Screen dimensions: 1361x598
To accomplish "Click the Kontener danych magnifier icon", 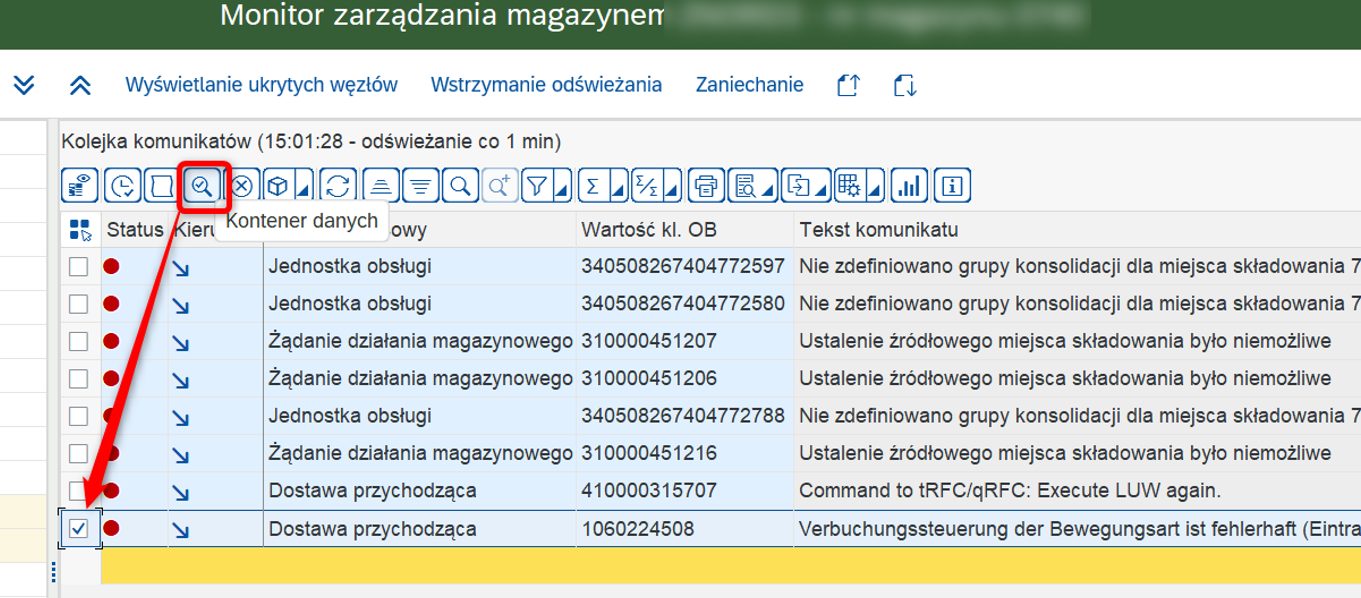I will pyautogui.click(x=203, y=186).
